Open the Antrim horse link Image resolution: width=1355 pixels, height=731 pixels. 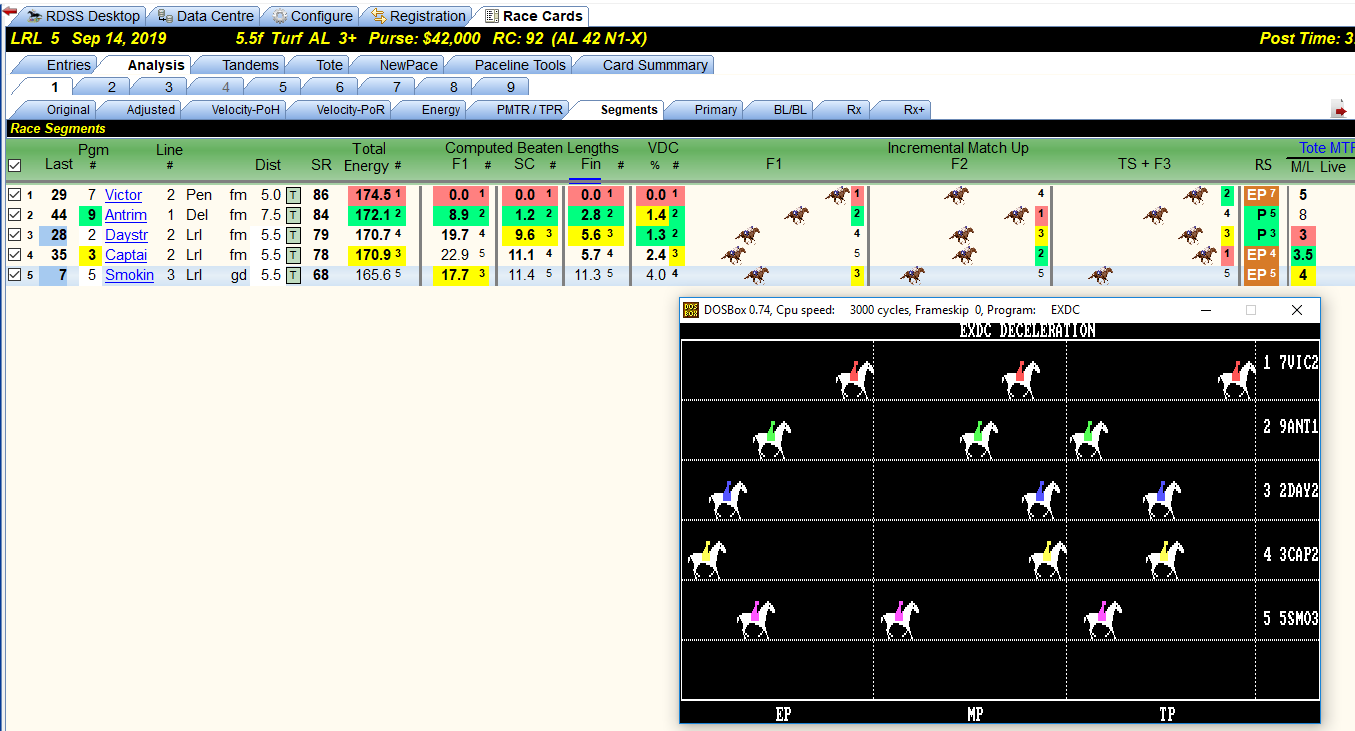pyautogui.click(x=126, y=215)
